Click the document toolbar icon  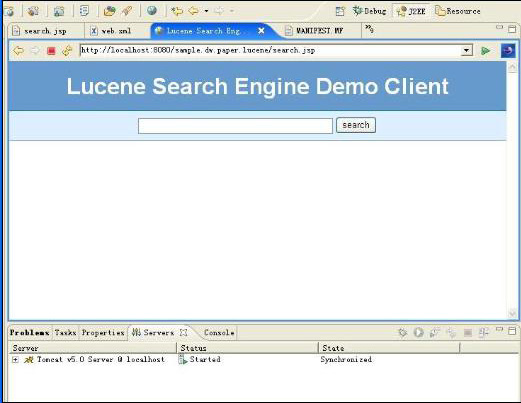84,11
